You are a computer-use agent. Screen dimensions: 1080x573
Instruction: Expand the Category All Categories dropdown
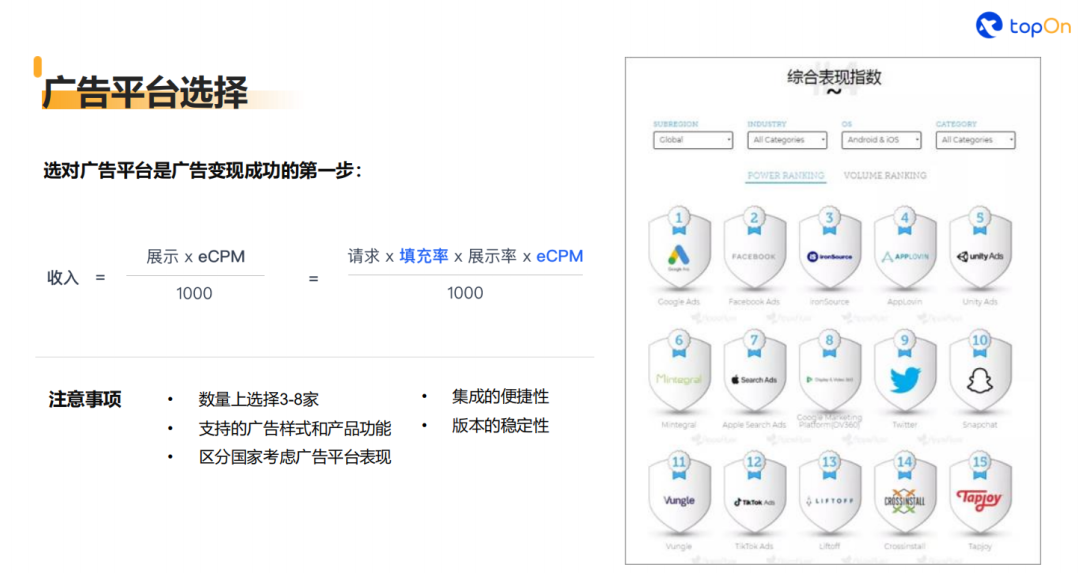pos(975,140)
